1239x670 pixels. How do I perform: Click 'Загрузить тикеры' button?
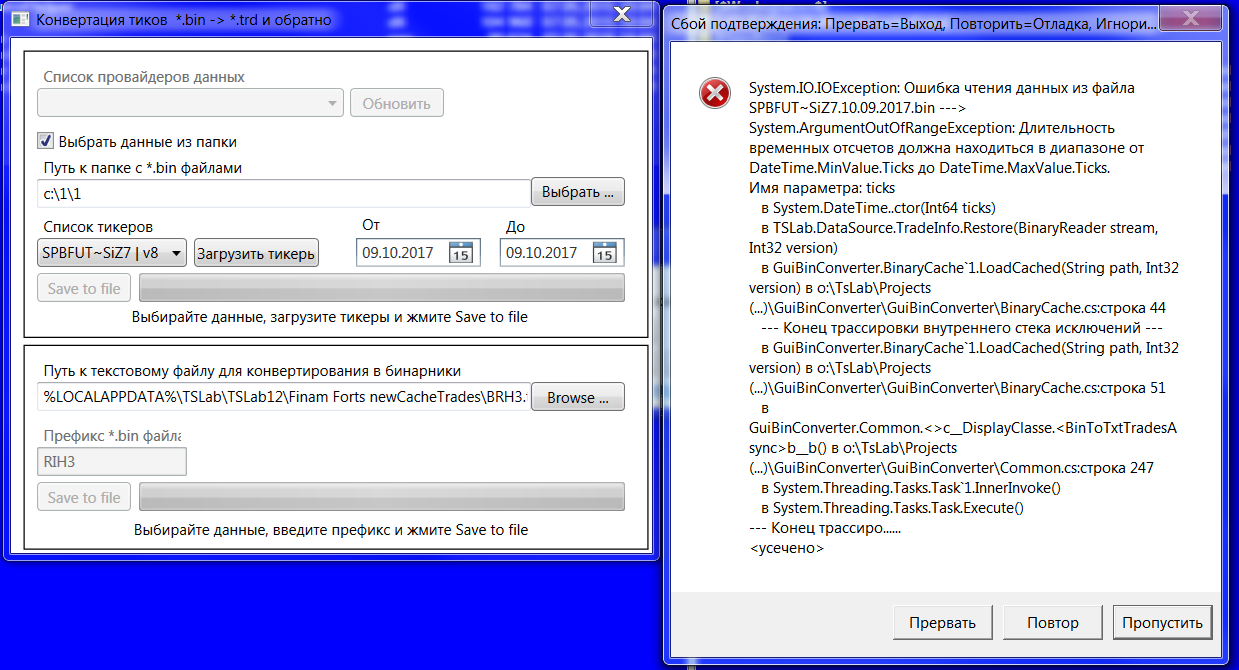pyautogui.click(x=256, y=253)
